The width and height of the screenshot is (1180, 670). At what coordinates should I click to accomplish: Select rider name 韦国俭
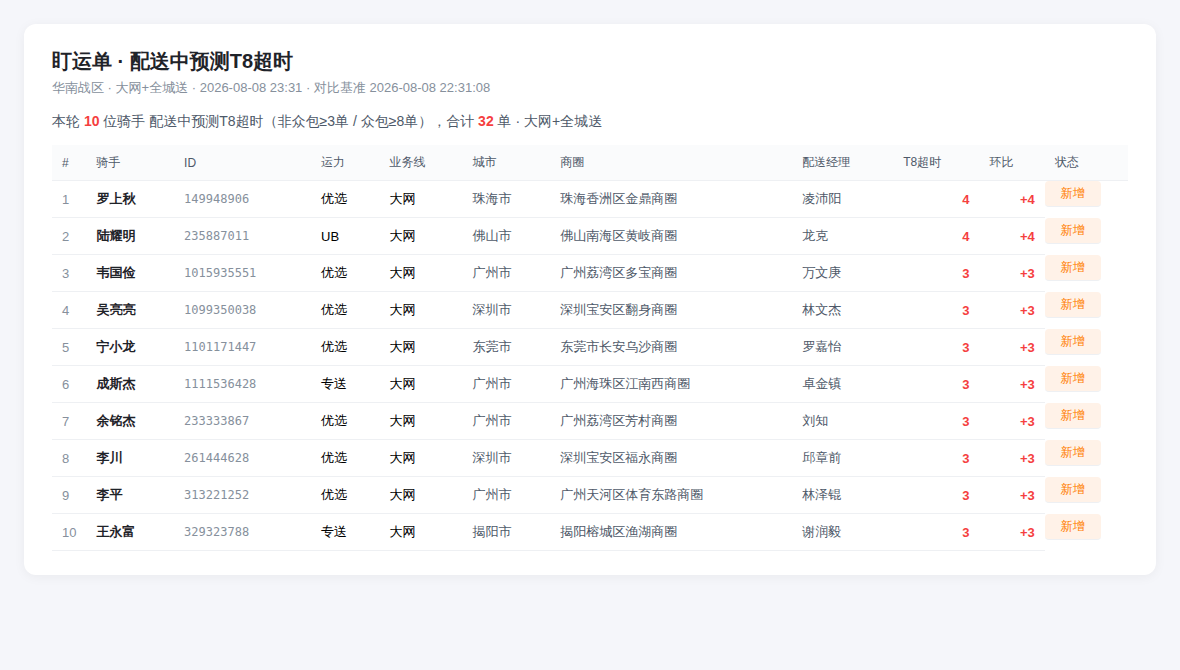pos(116,273)
